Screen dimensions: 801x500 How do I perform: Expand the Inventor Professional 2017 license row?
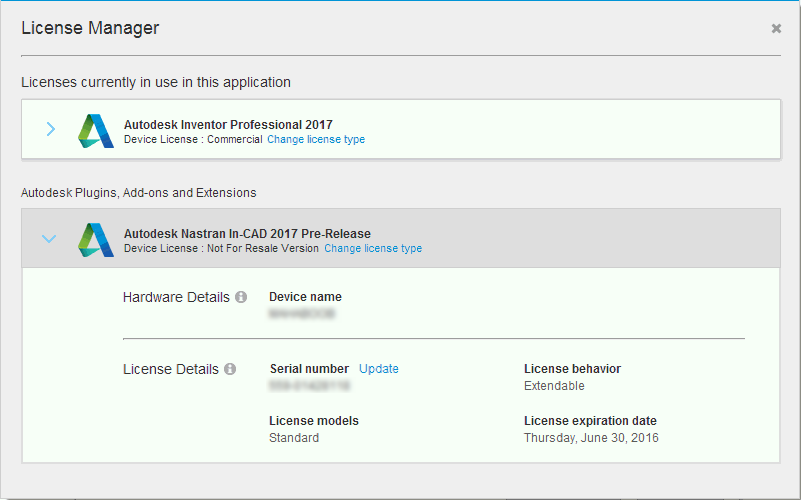(x=51, y=130)
